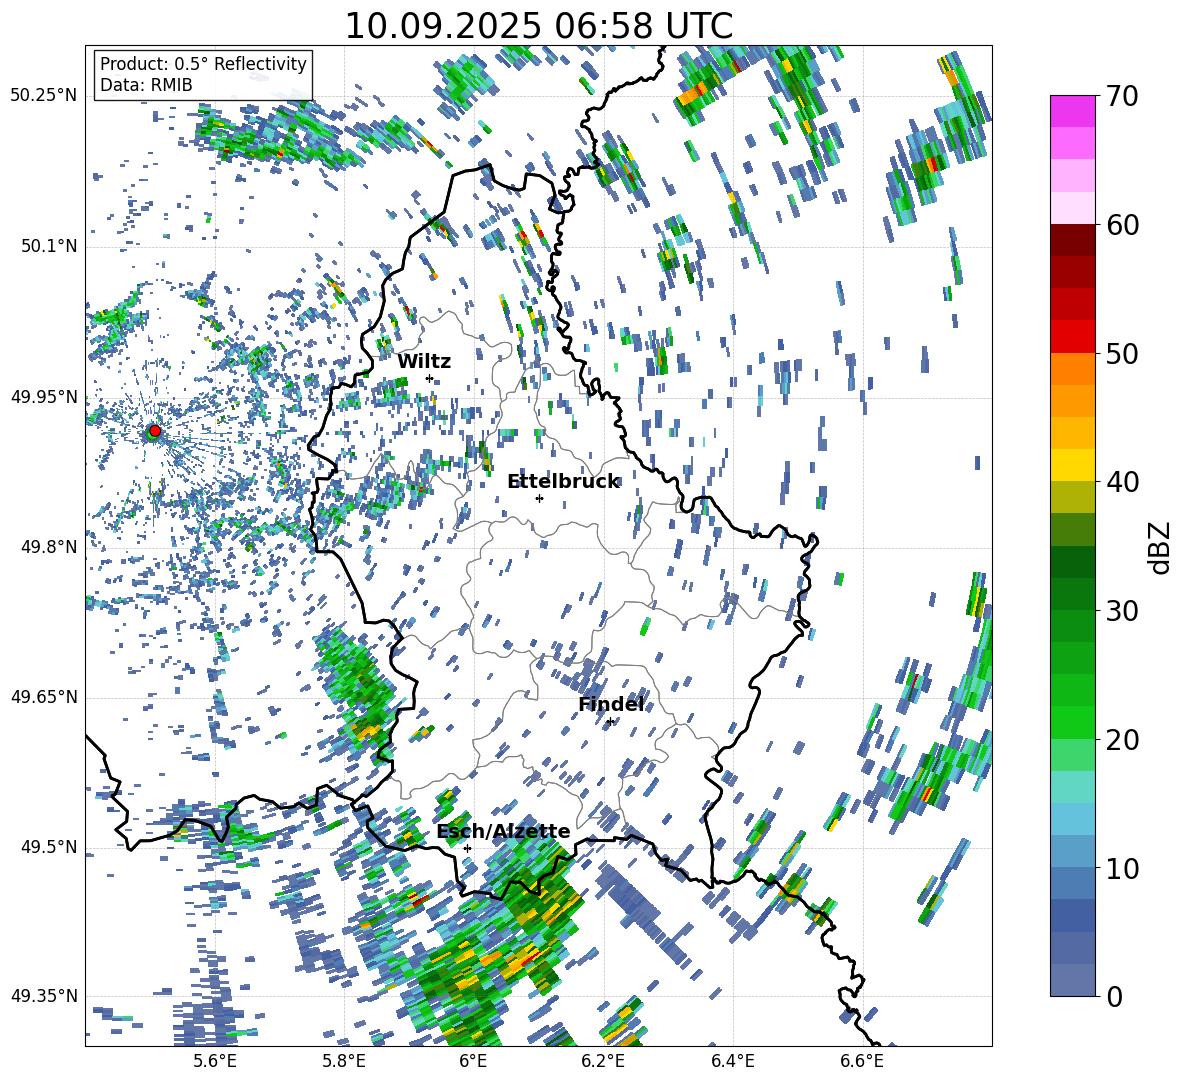Screen dimensions: 1184x1081
Task: Click the latitude label 49.35°N
Action: pos(44,996)
